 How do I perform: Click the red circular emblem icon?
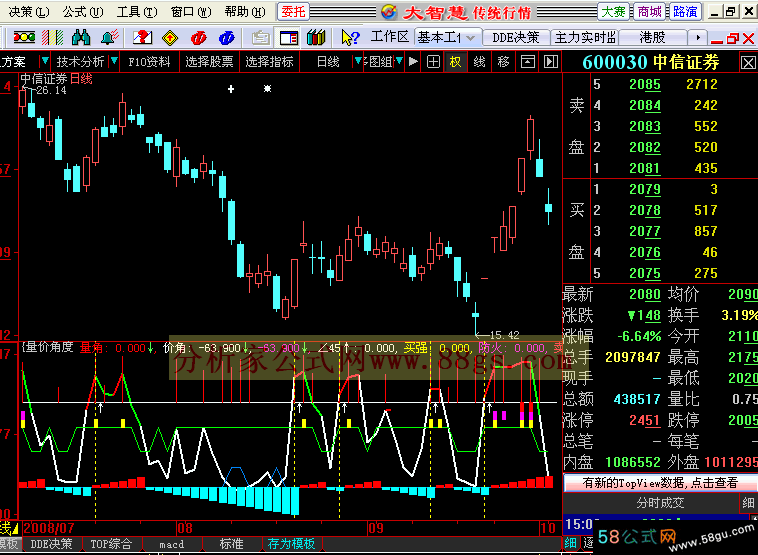tap(198, 37)
